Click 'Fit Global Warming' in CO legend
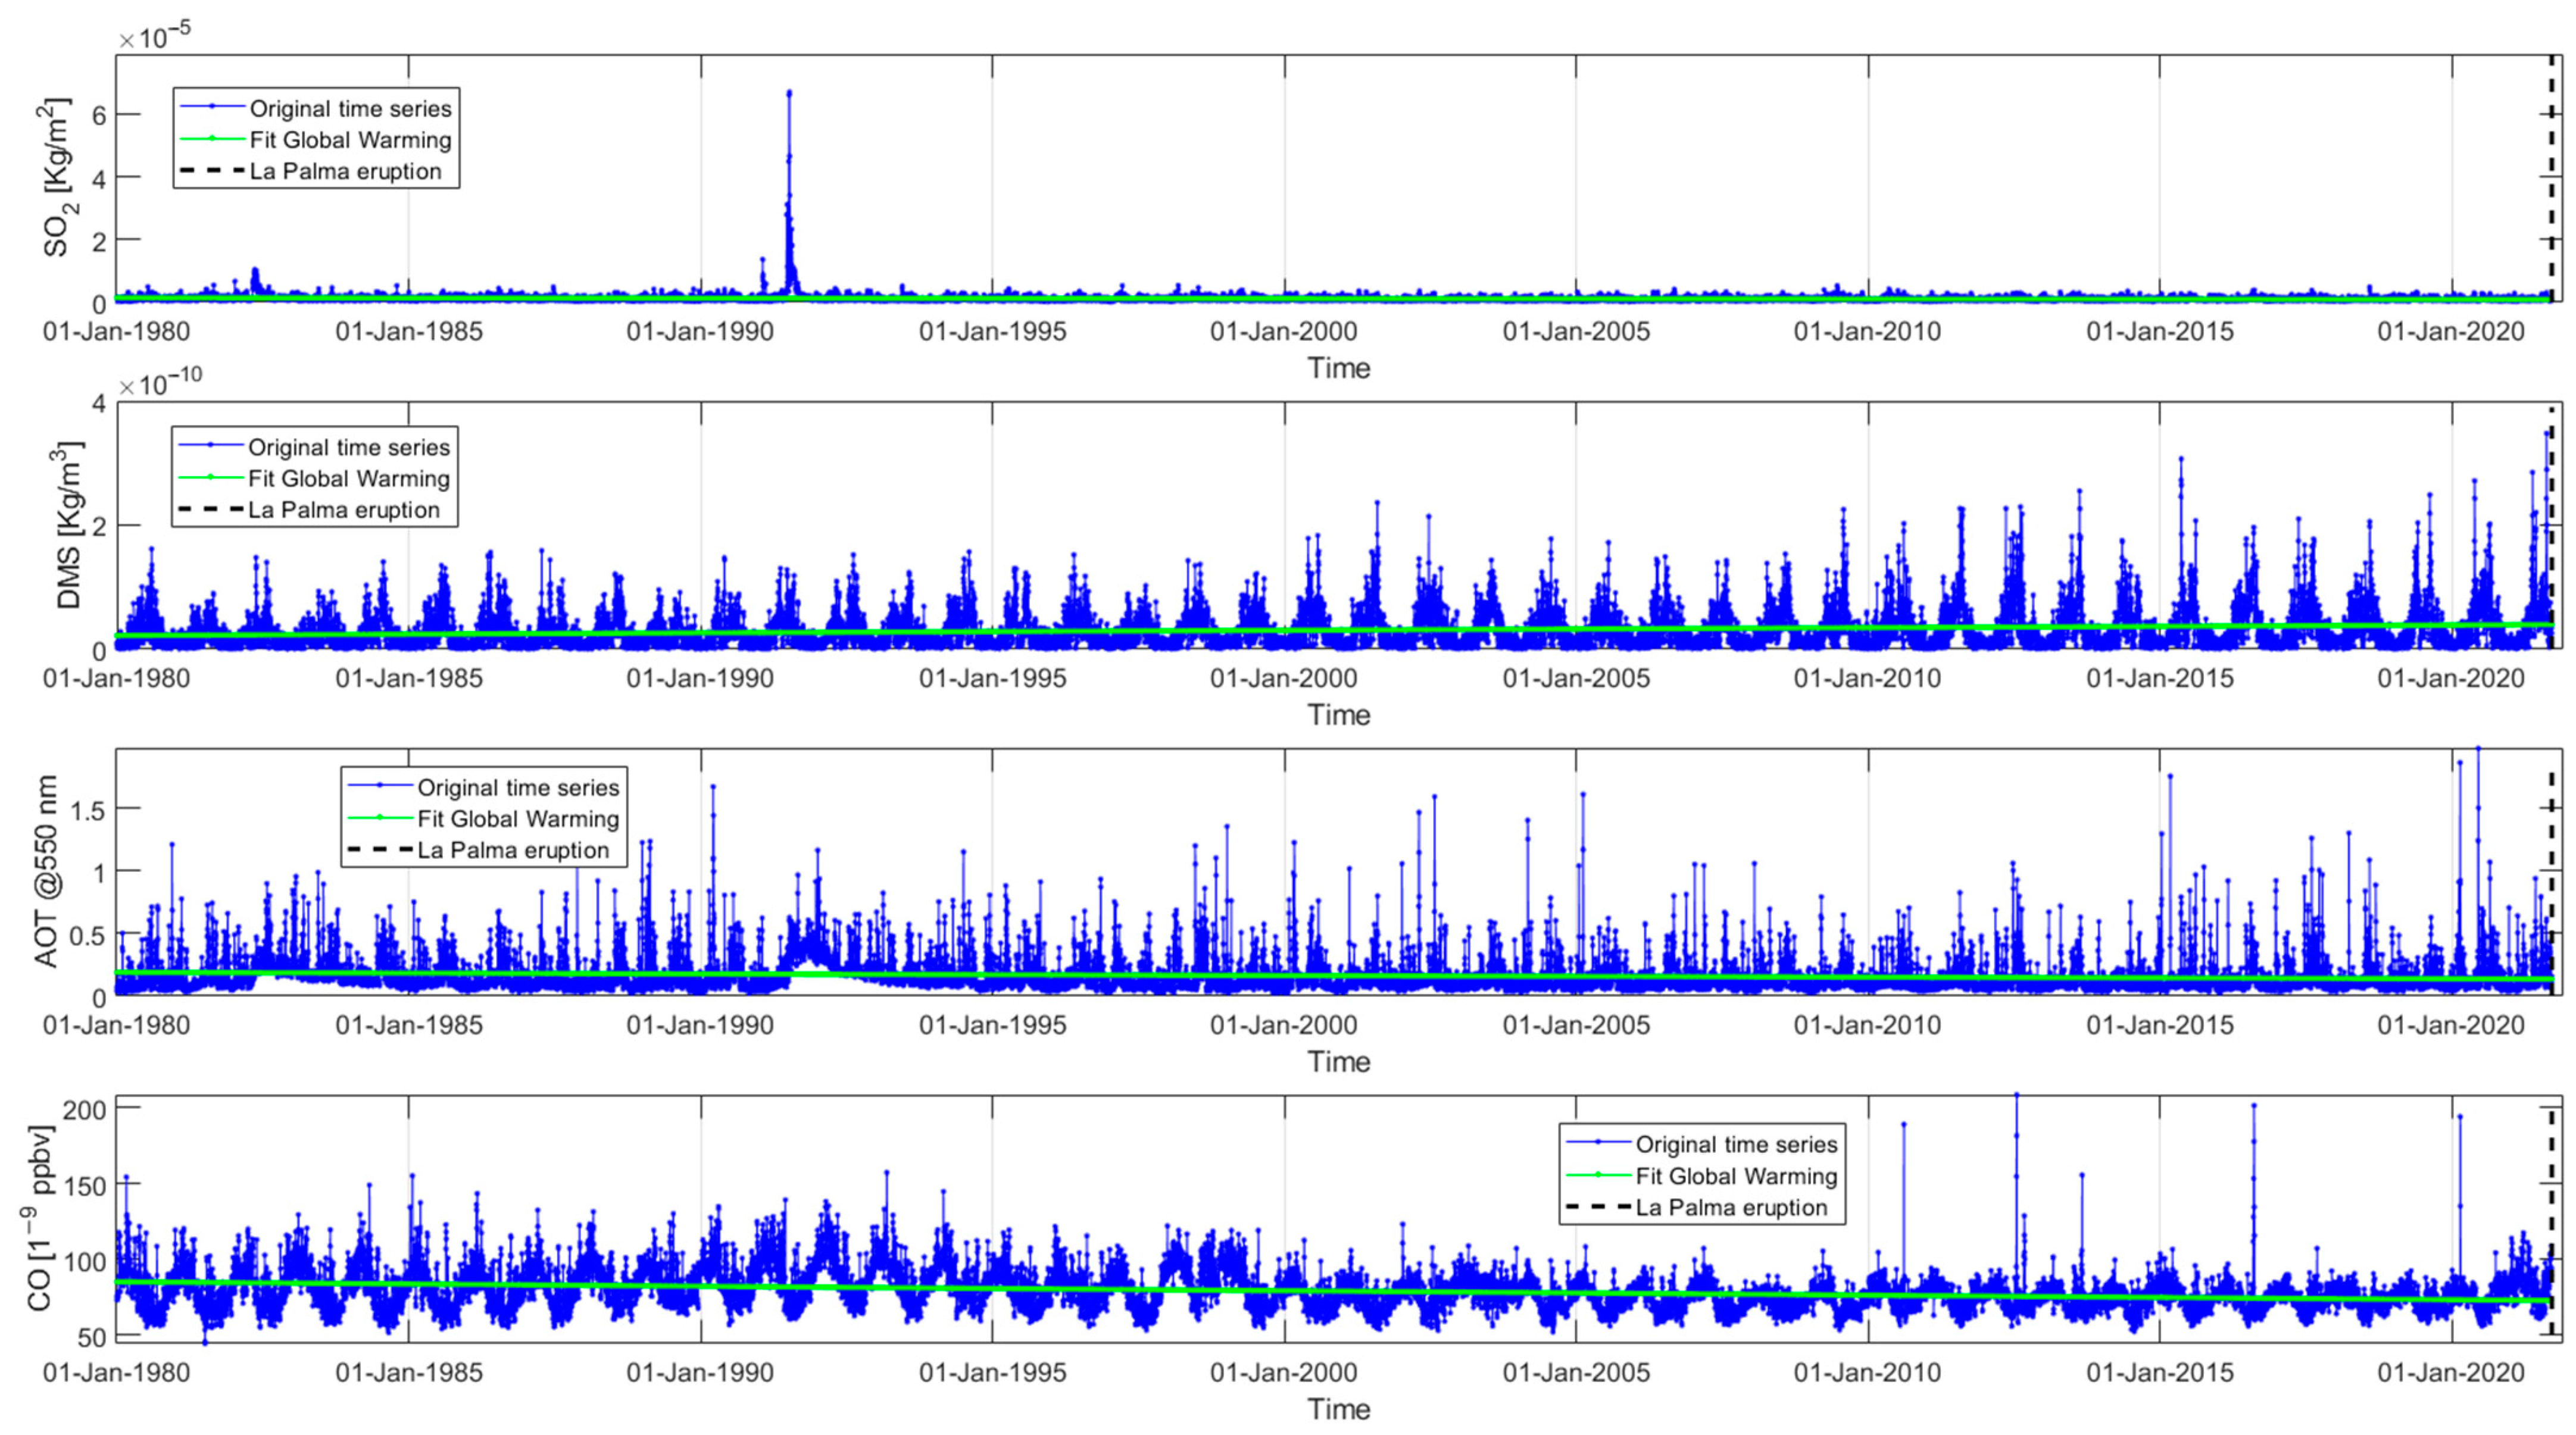The height and width of the screenshot is (1435, 2576). point(1736,1176)
